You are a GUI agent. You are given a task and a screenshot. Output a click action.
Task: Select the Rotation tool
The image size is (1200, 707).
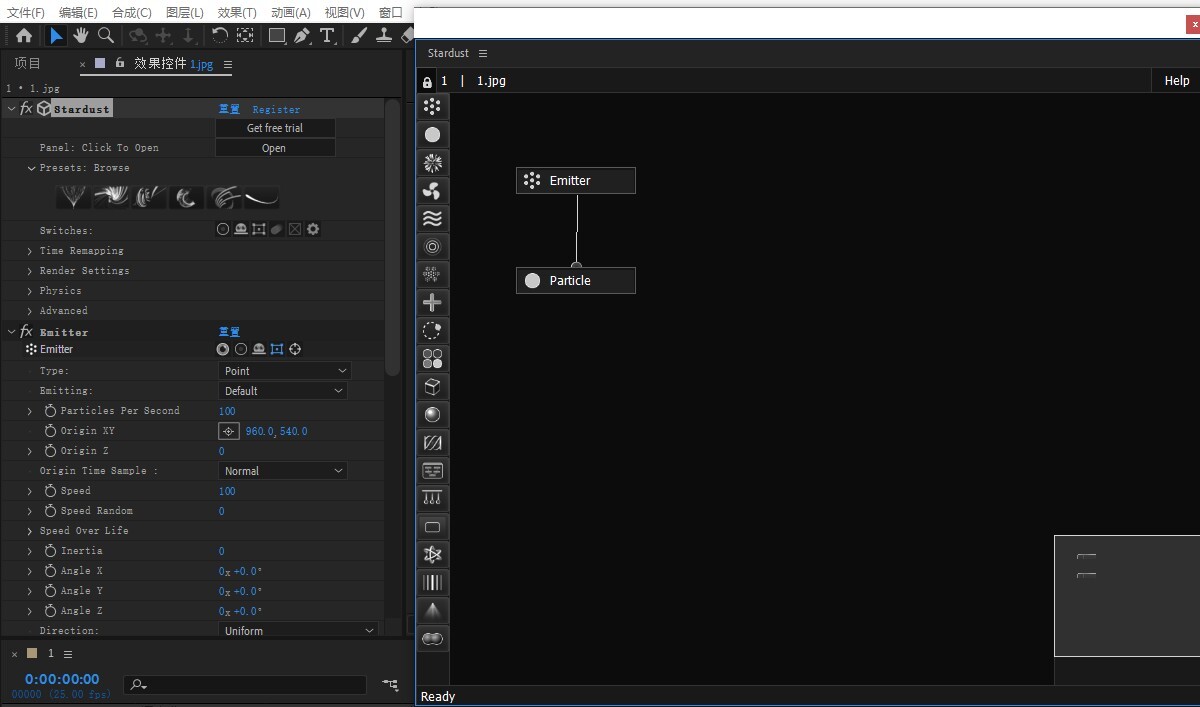pos(220,35)
